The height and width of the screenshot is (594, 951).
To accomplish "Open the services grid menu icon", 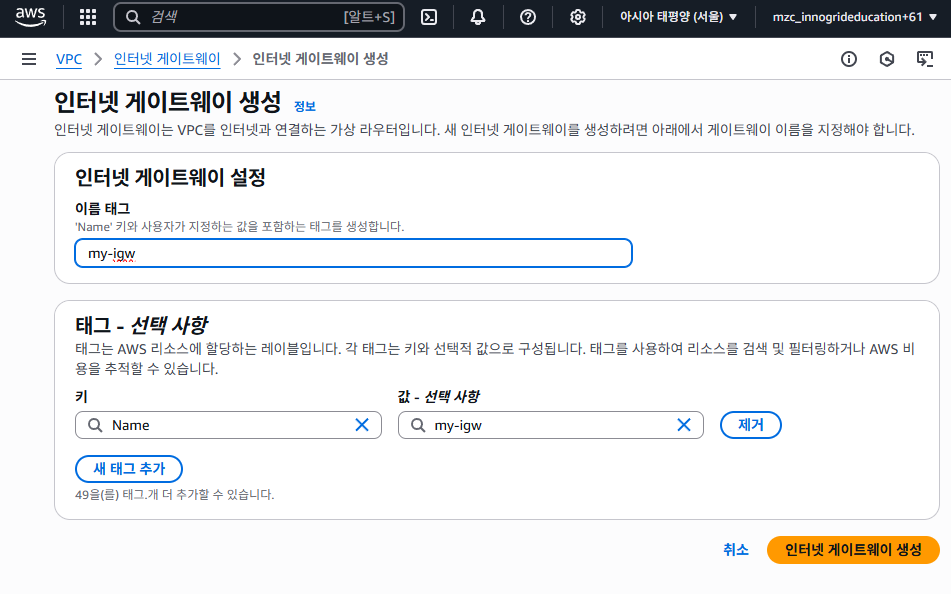I will [x=88, y=17].
